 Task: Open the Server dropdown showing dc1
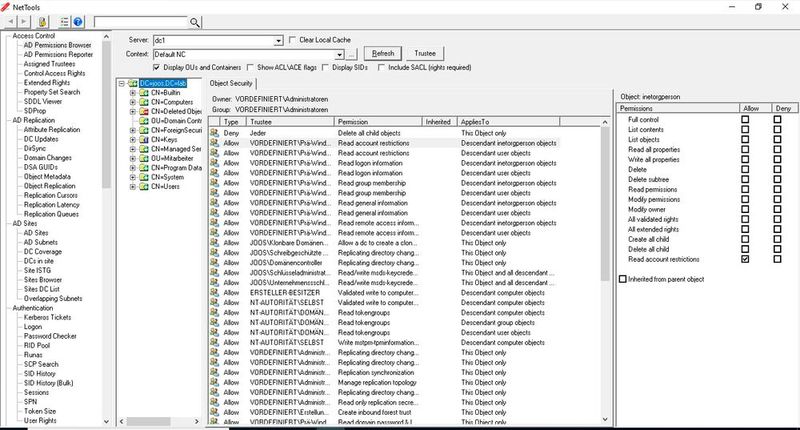click(x=278, y=40)
